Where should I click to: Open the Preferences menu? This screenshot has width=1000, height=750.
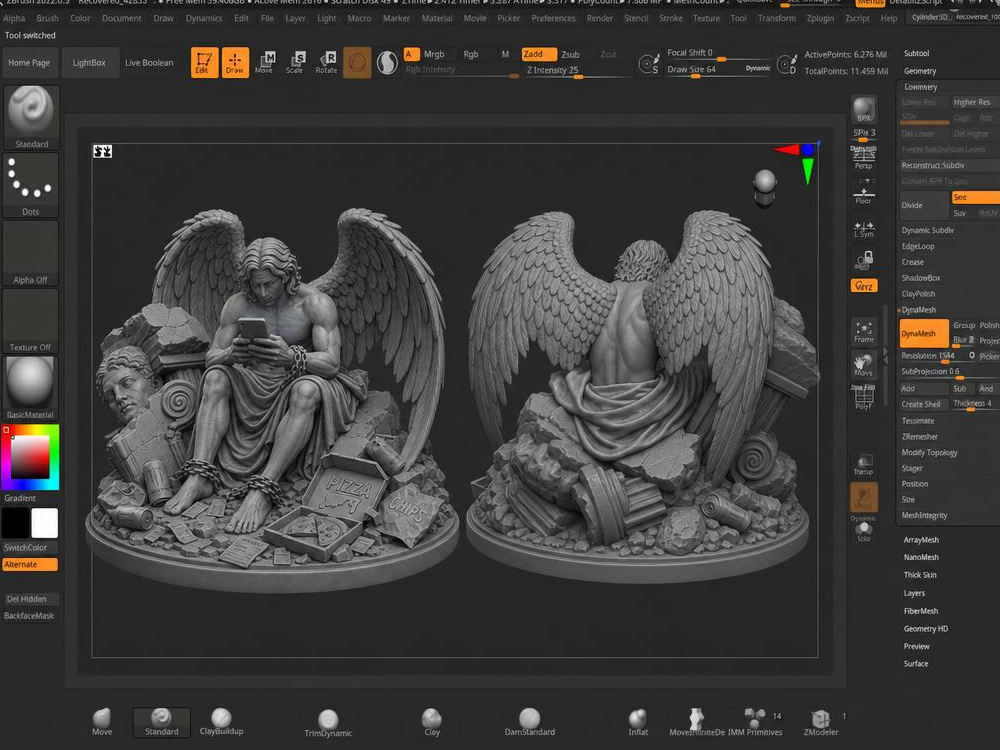click(553, 18)
